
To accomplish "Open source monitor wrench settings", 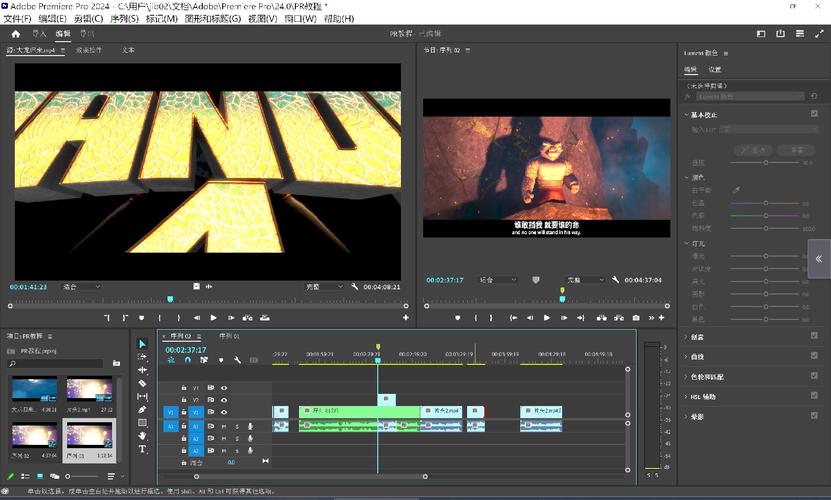I will [x=355, y=286].
